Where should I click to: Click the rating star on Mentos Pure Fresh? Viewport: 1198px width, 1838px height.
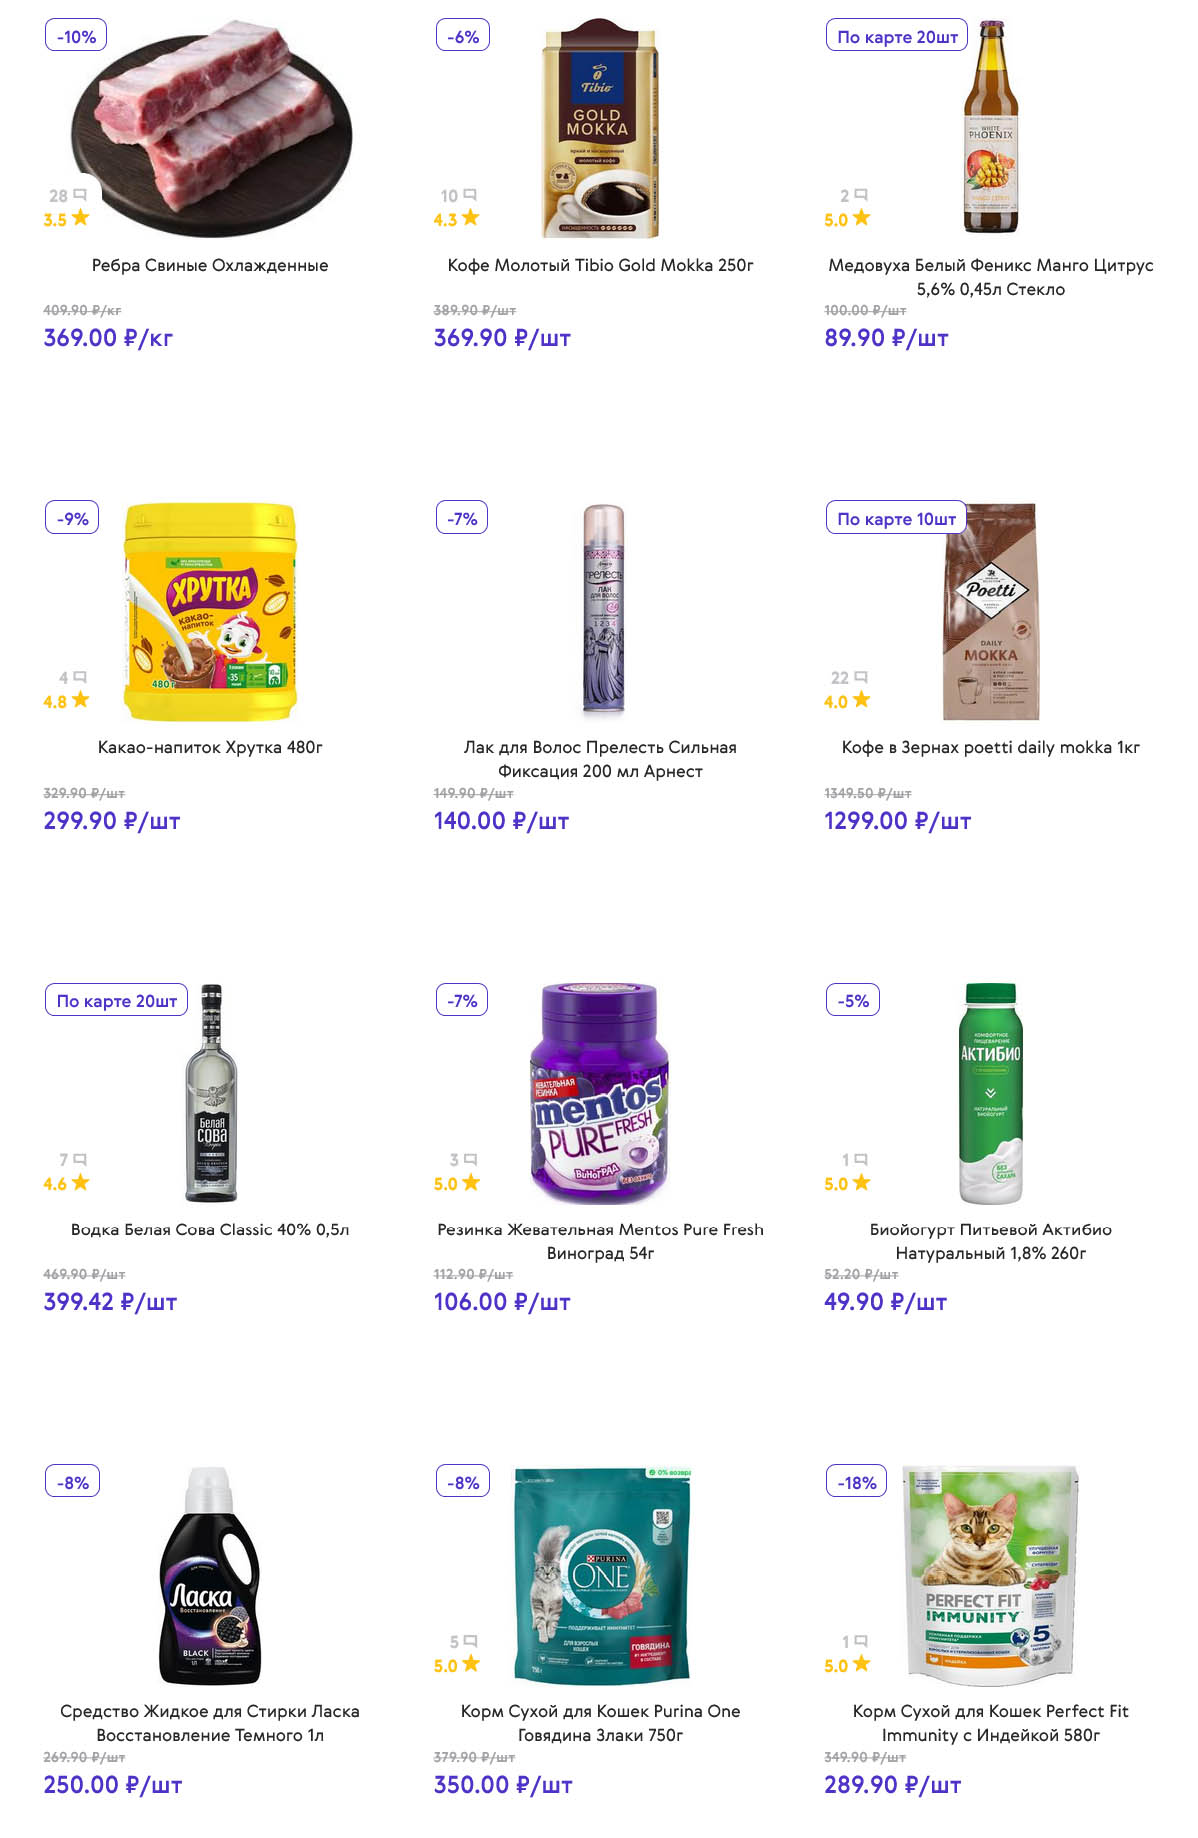[x=471, y=1182]
